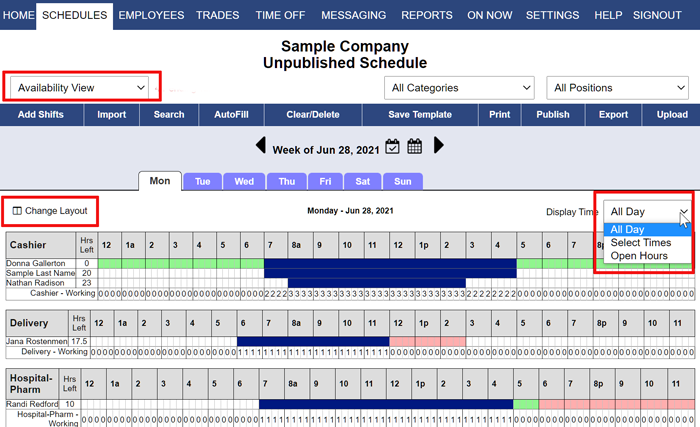Go to next week arrow

click(x=439, y=145)
